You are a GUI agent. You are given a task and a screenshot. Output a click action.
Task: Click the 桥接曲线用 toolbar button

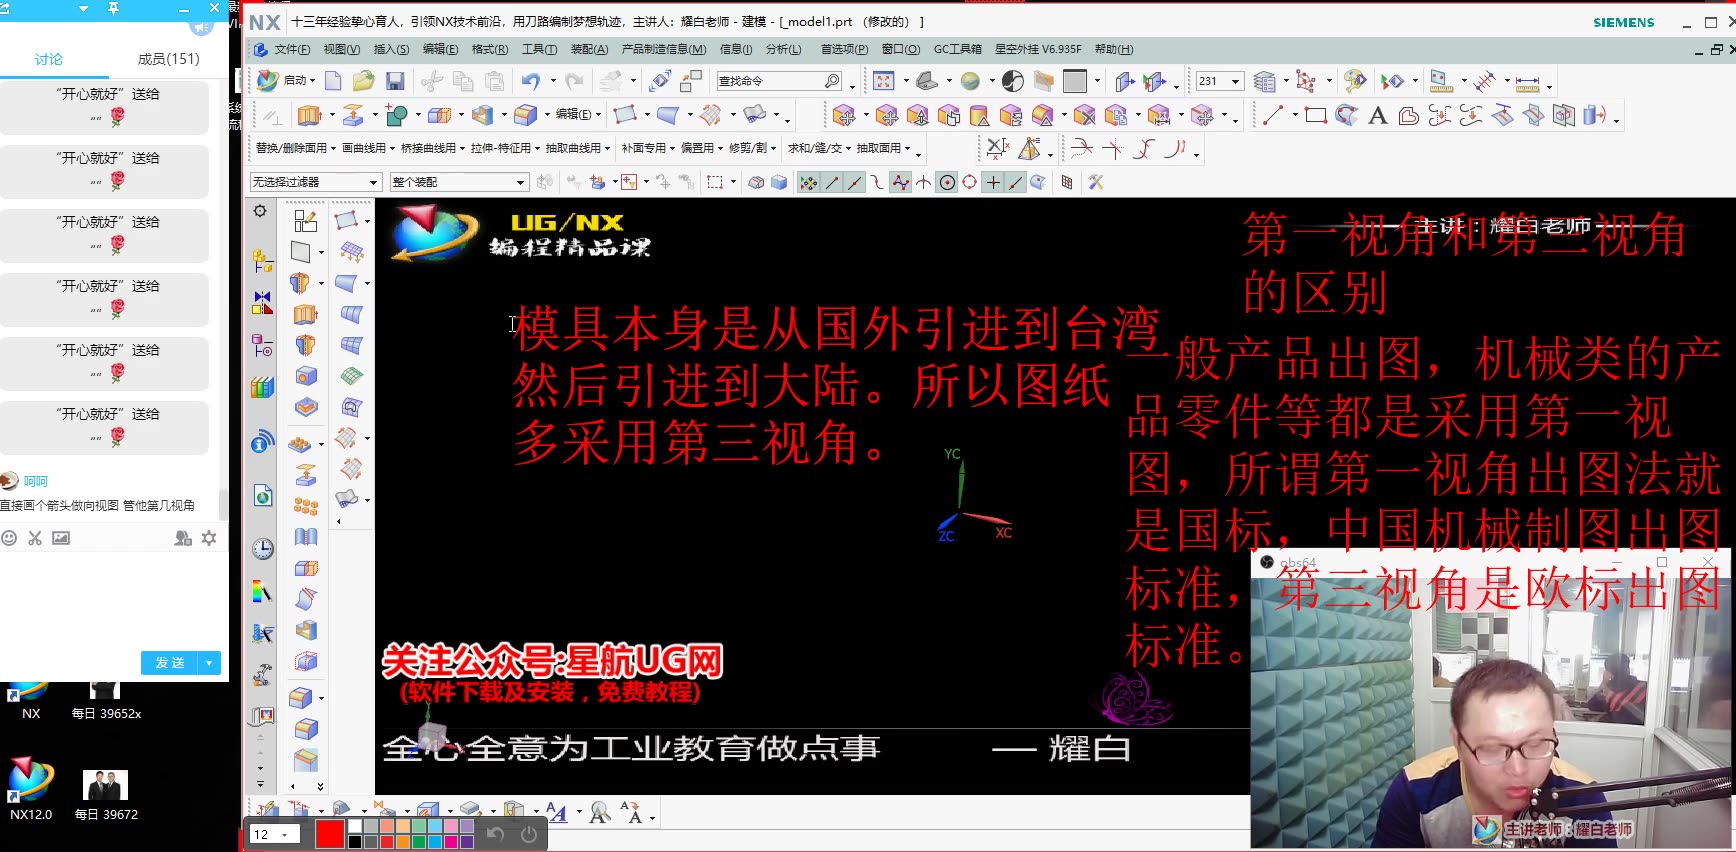(x=432, y=148)
